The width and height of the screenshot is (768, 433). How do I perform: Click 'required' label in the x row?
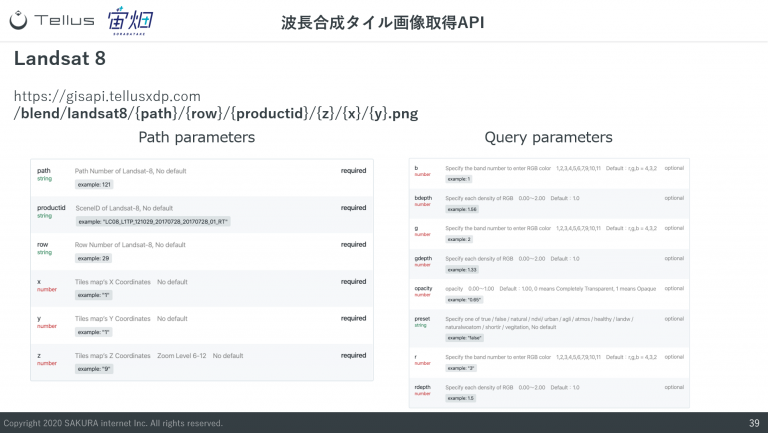pos(353,282)
